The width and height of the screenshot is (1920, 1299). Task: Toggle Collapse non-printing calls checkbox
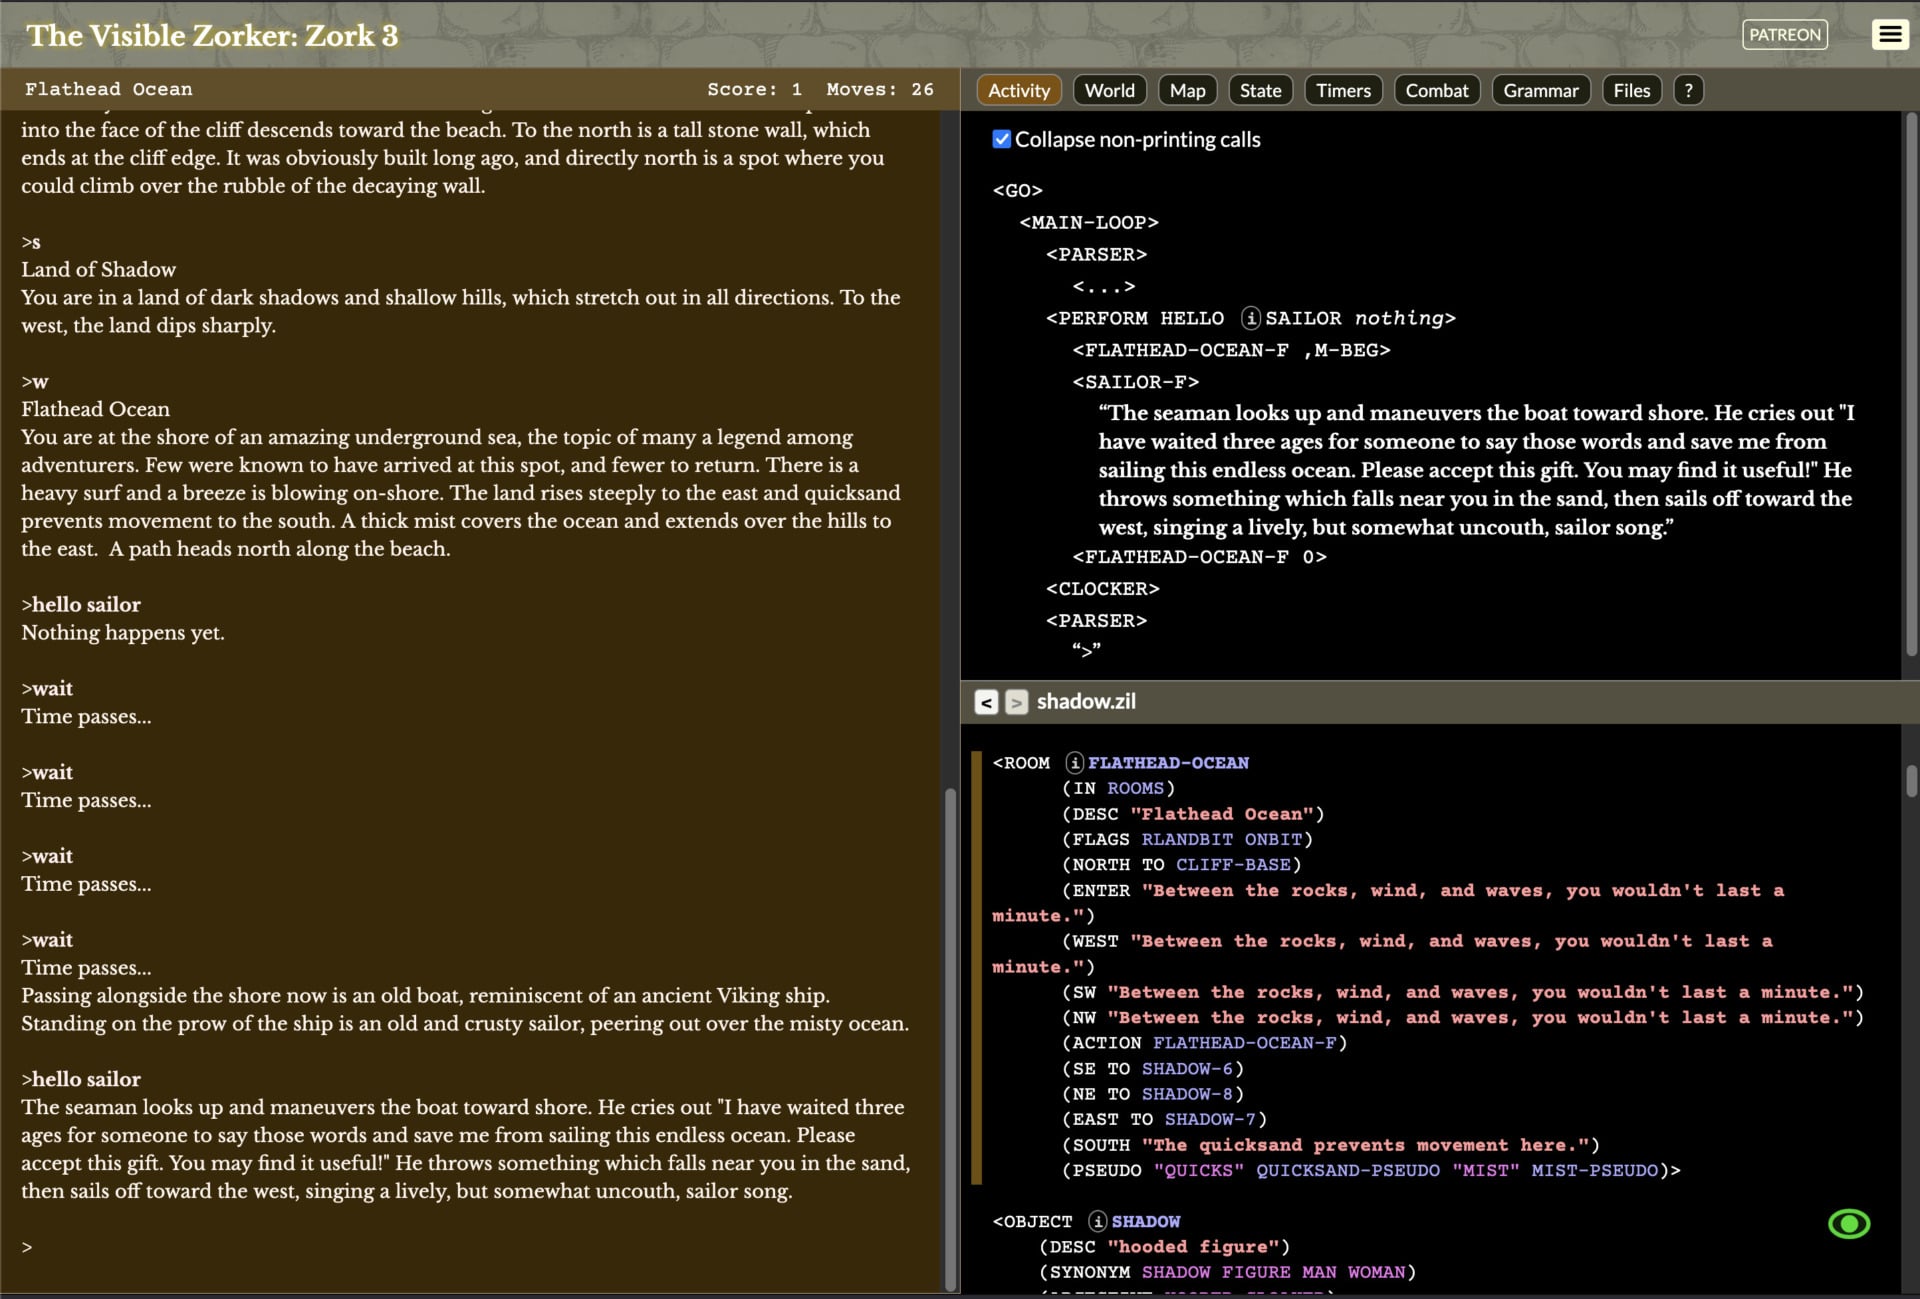(x=1002, y=139)
